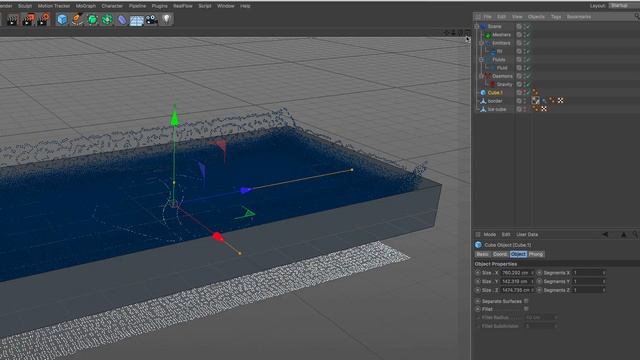Toggle the green checkmark of Scene object
The height and width of the screenshot is (360, 640).
click(527, 27)
